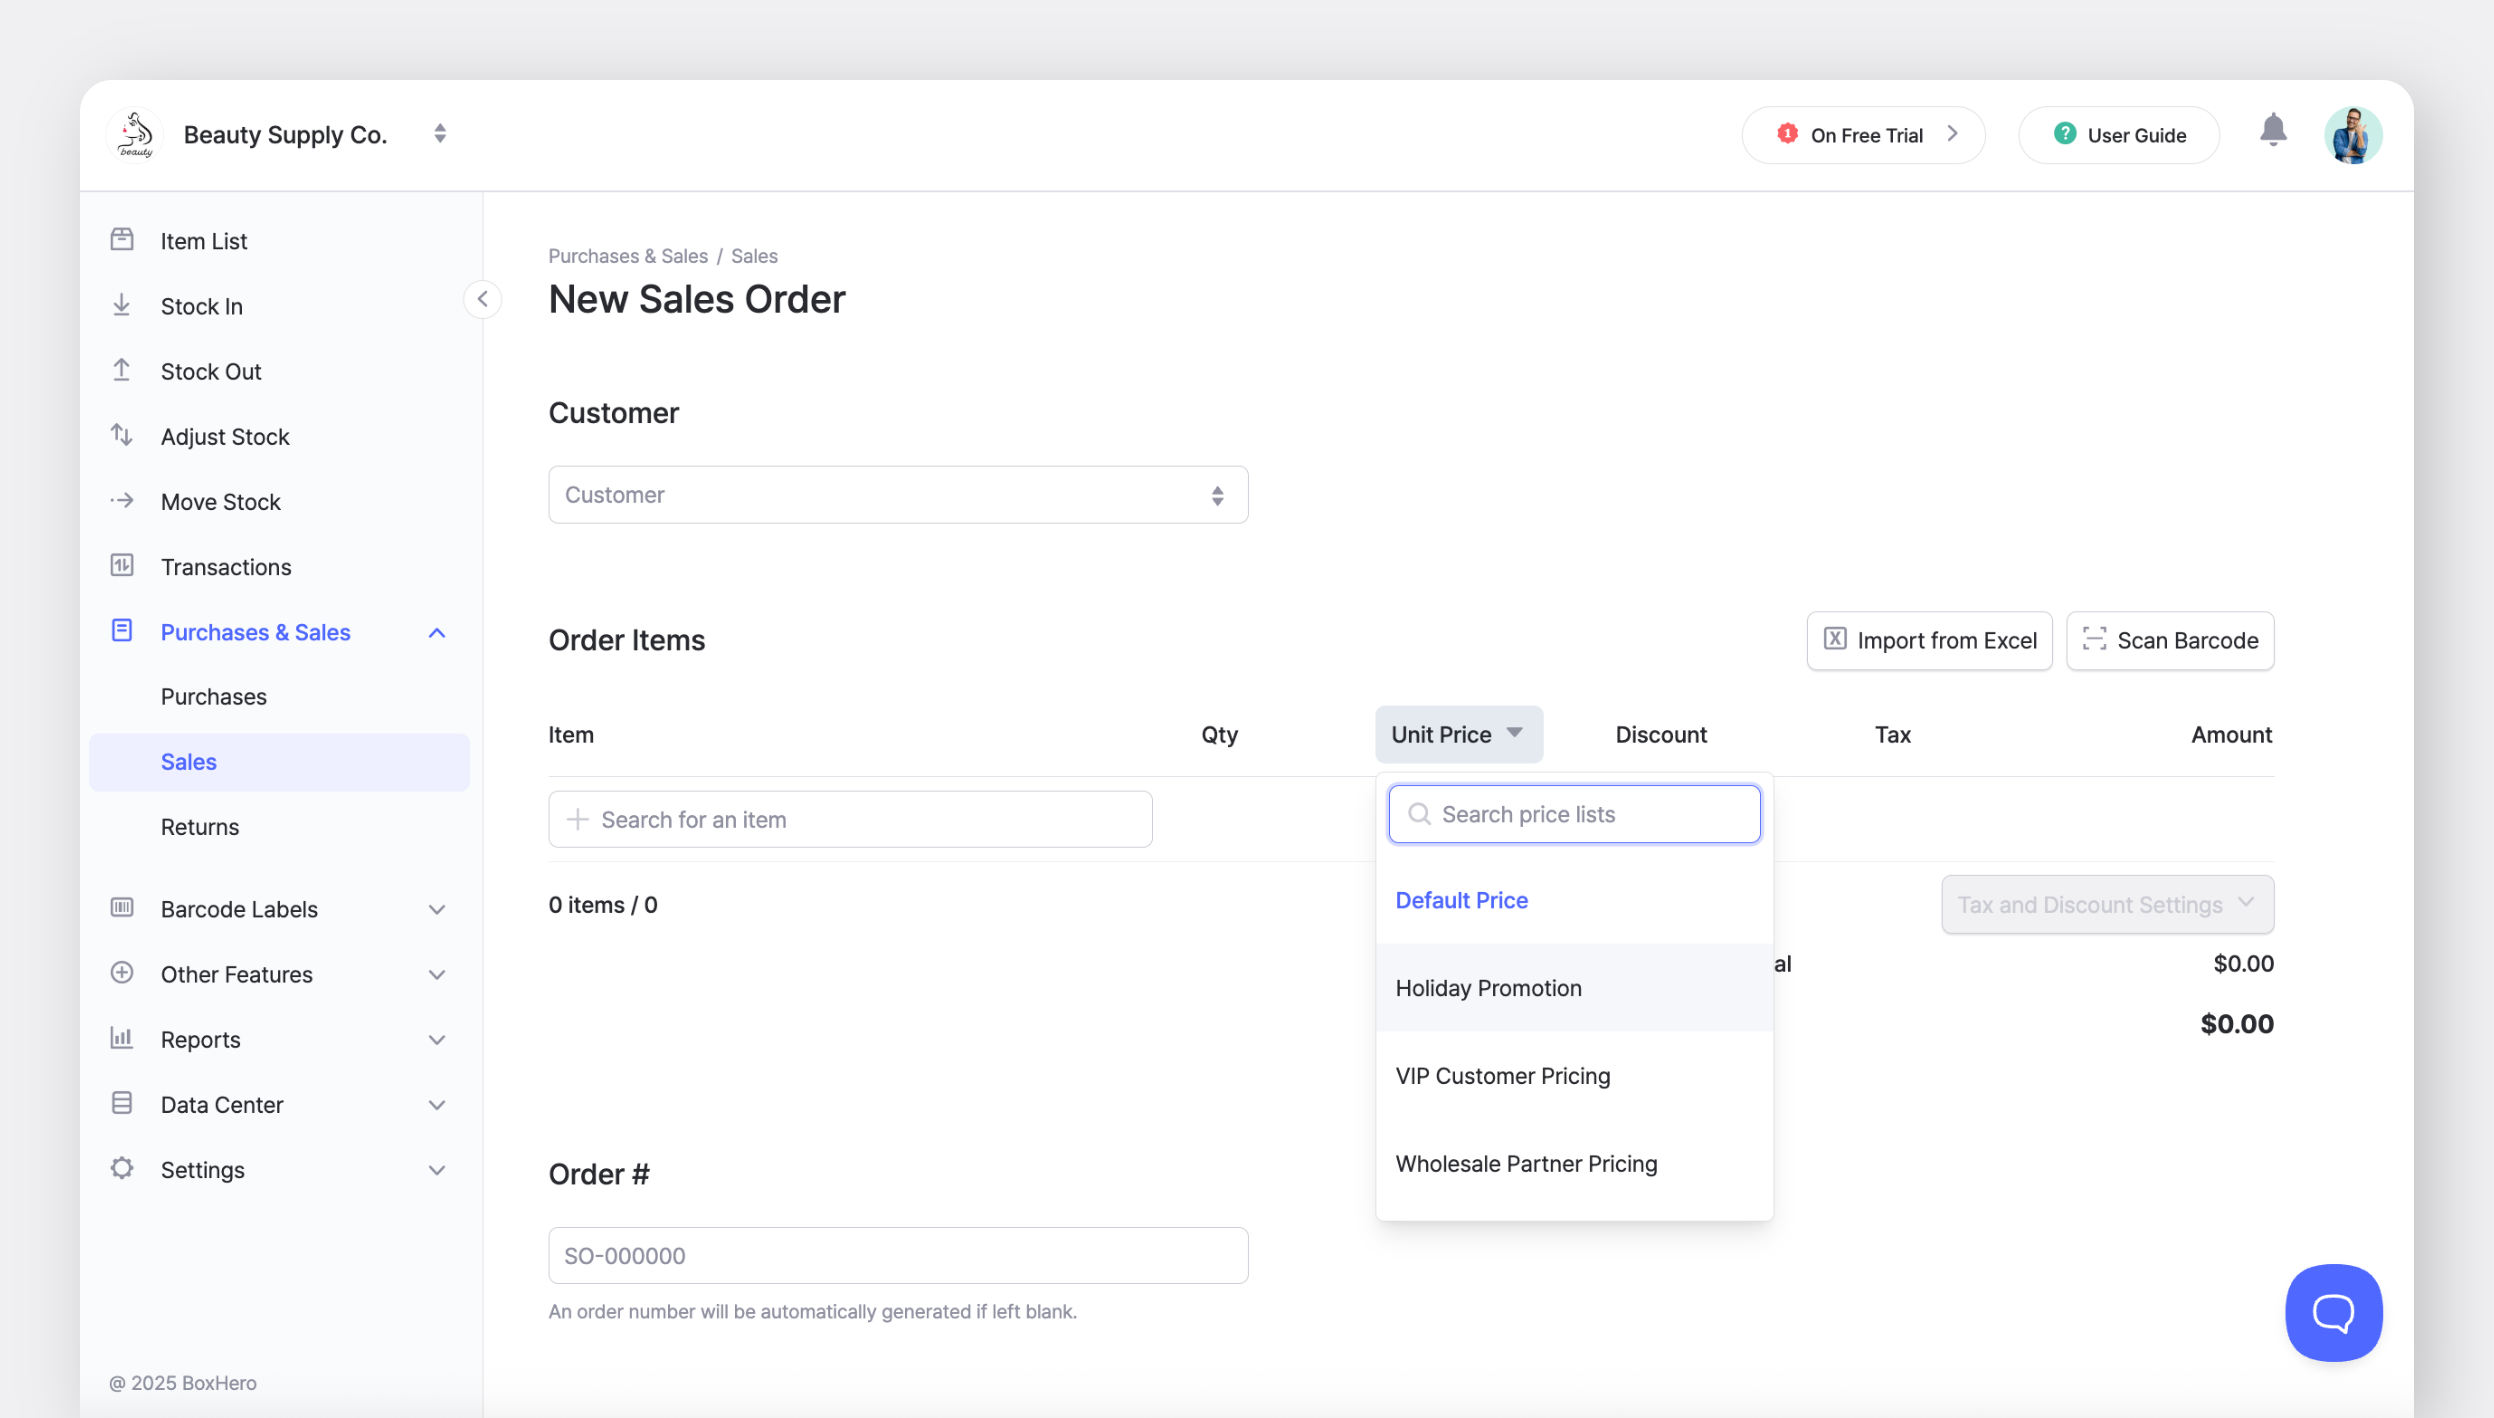Click Import from Excel button
Image resolution: width=2494 pixels, height=1418 pixels.
click(x=1929, y=641)
